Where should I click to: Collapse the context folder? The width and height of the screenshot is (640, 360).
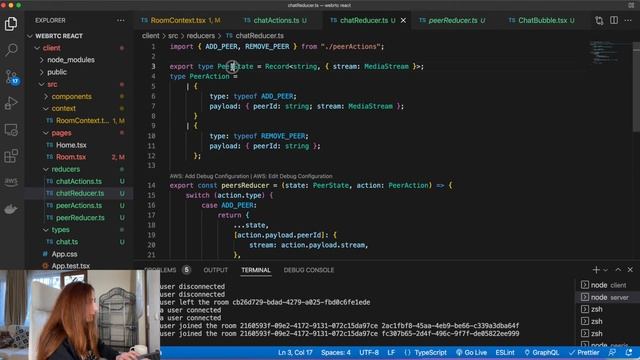[63, 109]
